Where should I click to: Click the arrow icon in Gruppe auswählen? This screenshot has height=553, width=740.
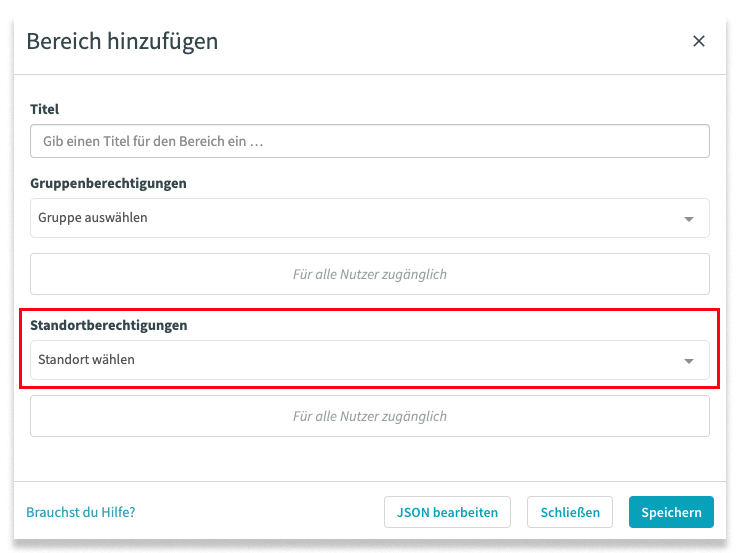point(688,219)
